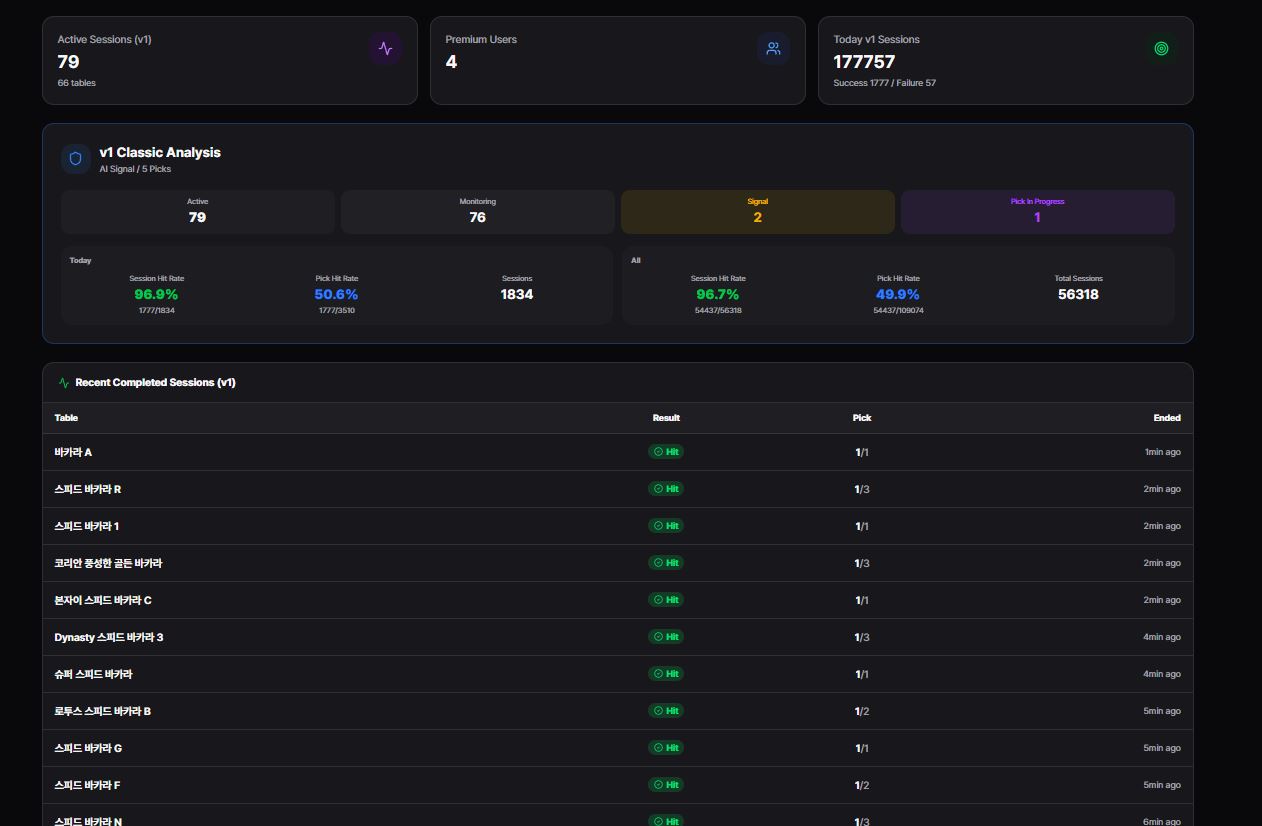Open the 로투스 스피드 바카라 B session row

(618, 711)
